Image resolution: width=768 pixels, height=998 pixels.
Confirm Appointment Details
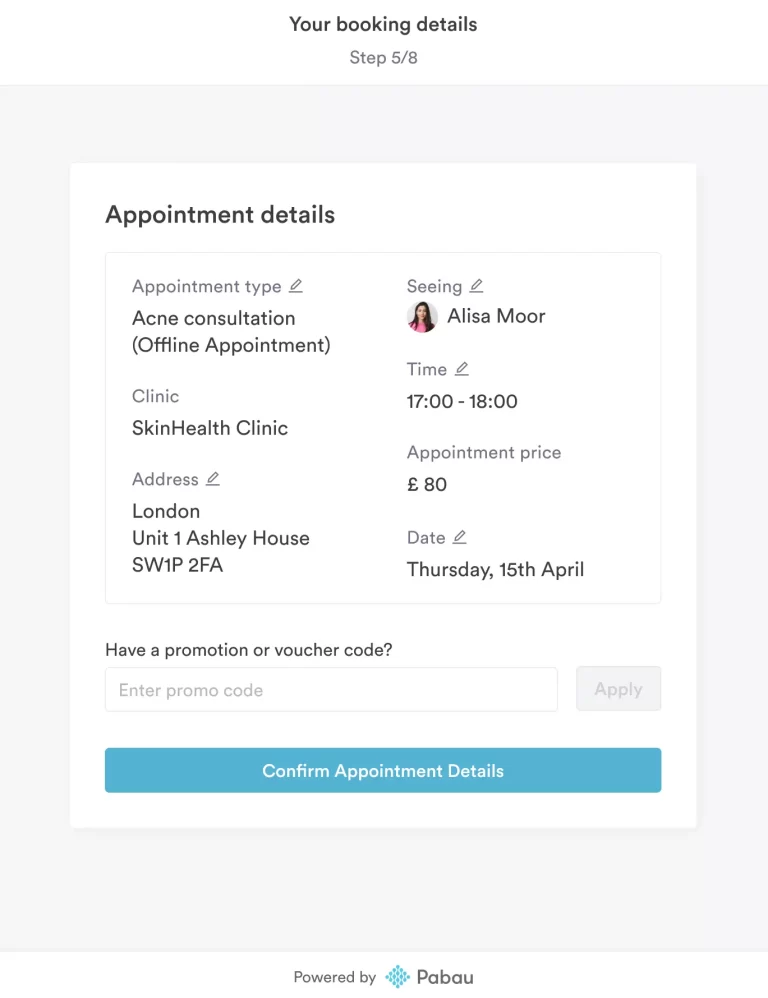(x=383, y=771)
